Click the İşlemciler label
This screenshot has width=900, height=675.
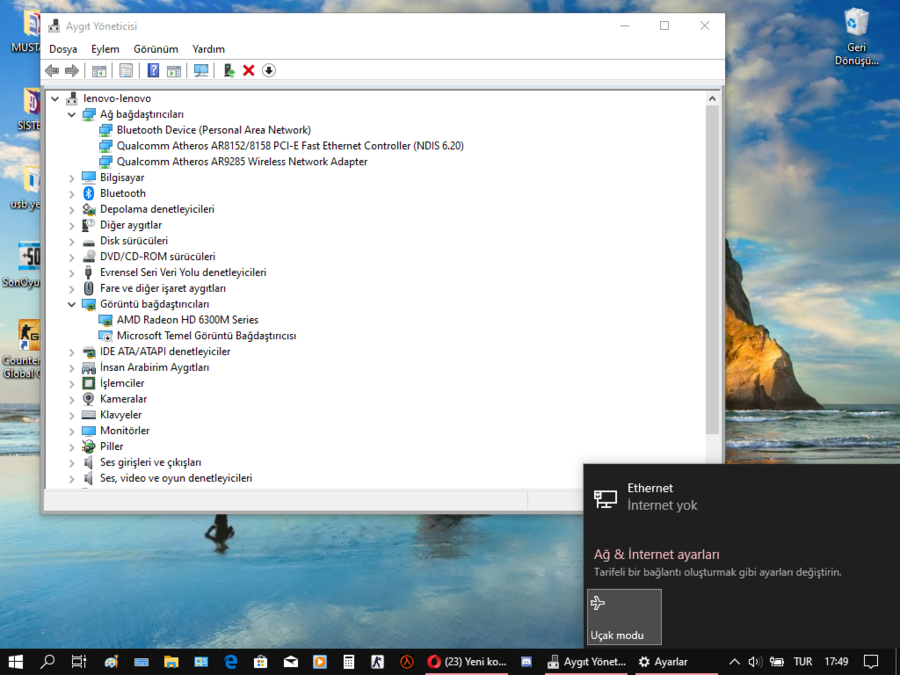pyautogui.click(x=122, y=383)
